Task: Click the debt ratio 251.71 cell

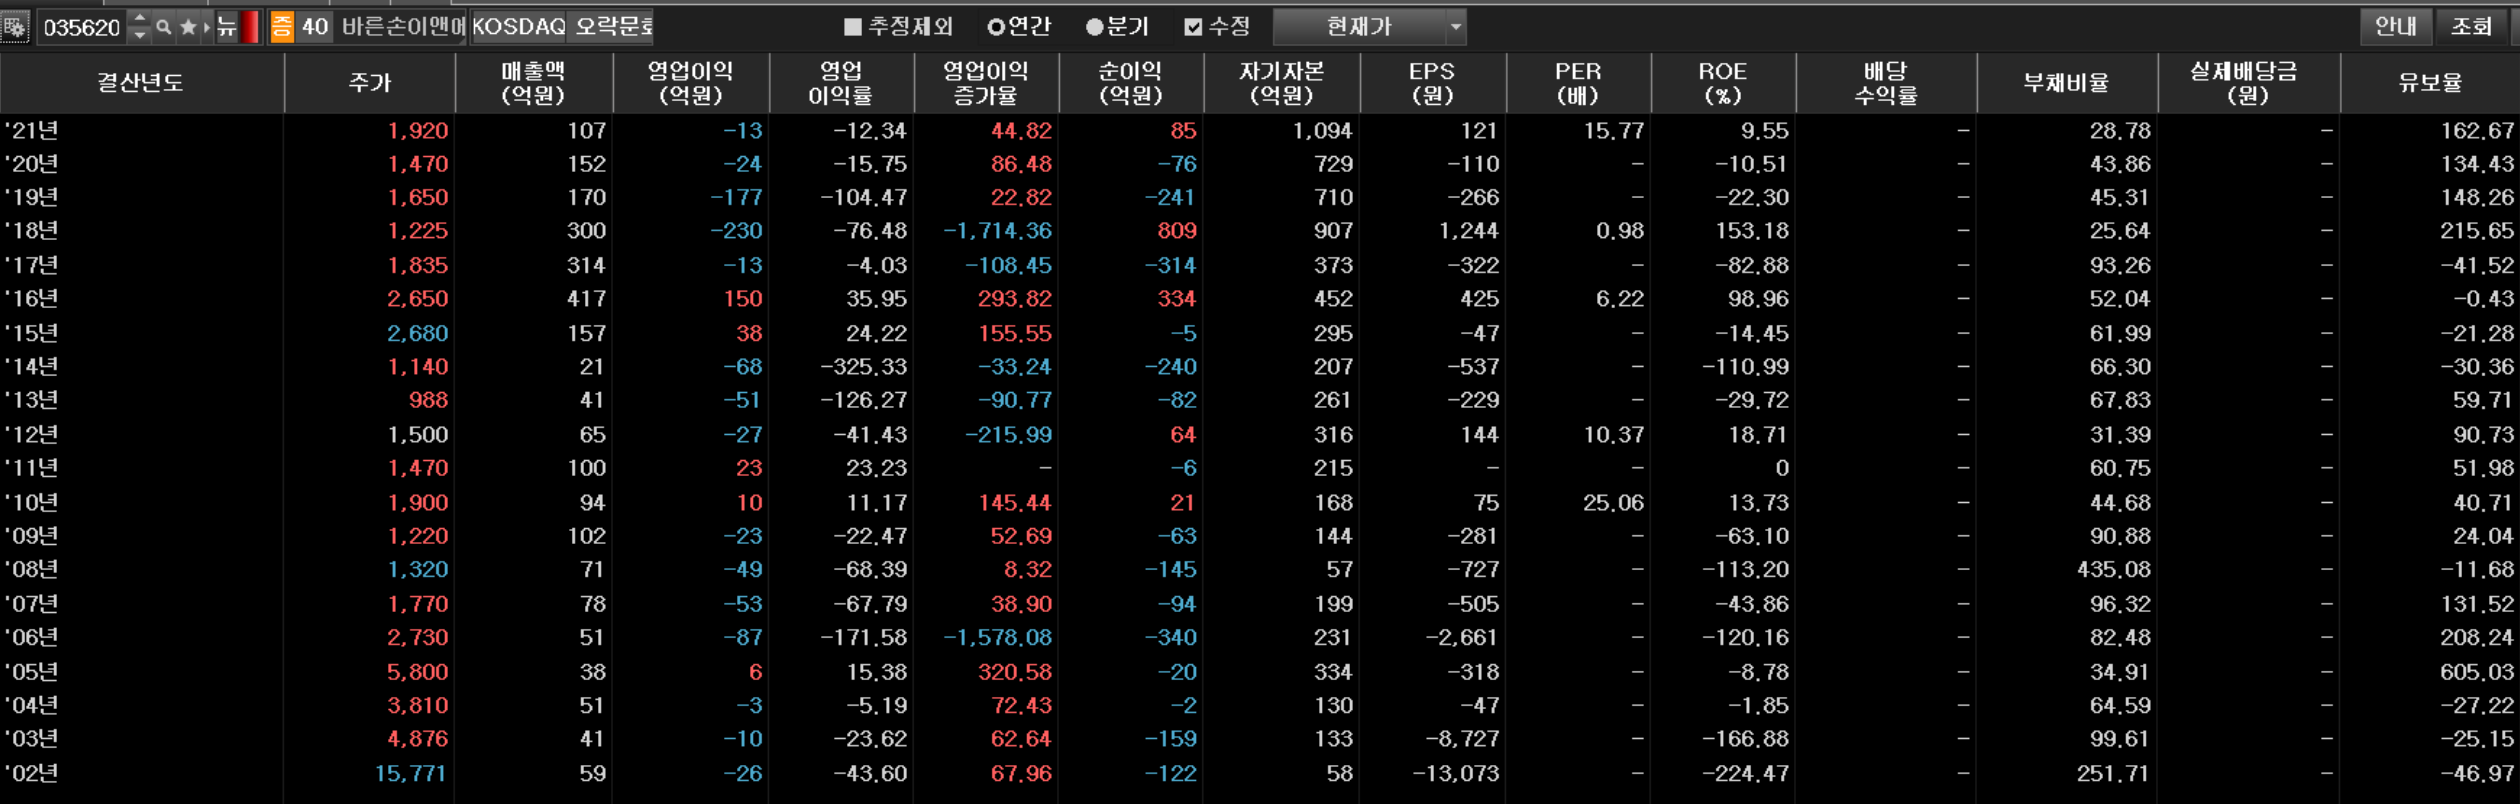Action: point(2113,773)
